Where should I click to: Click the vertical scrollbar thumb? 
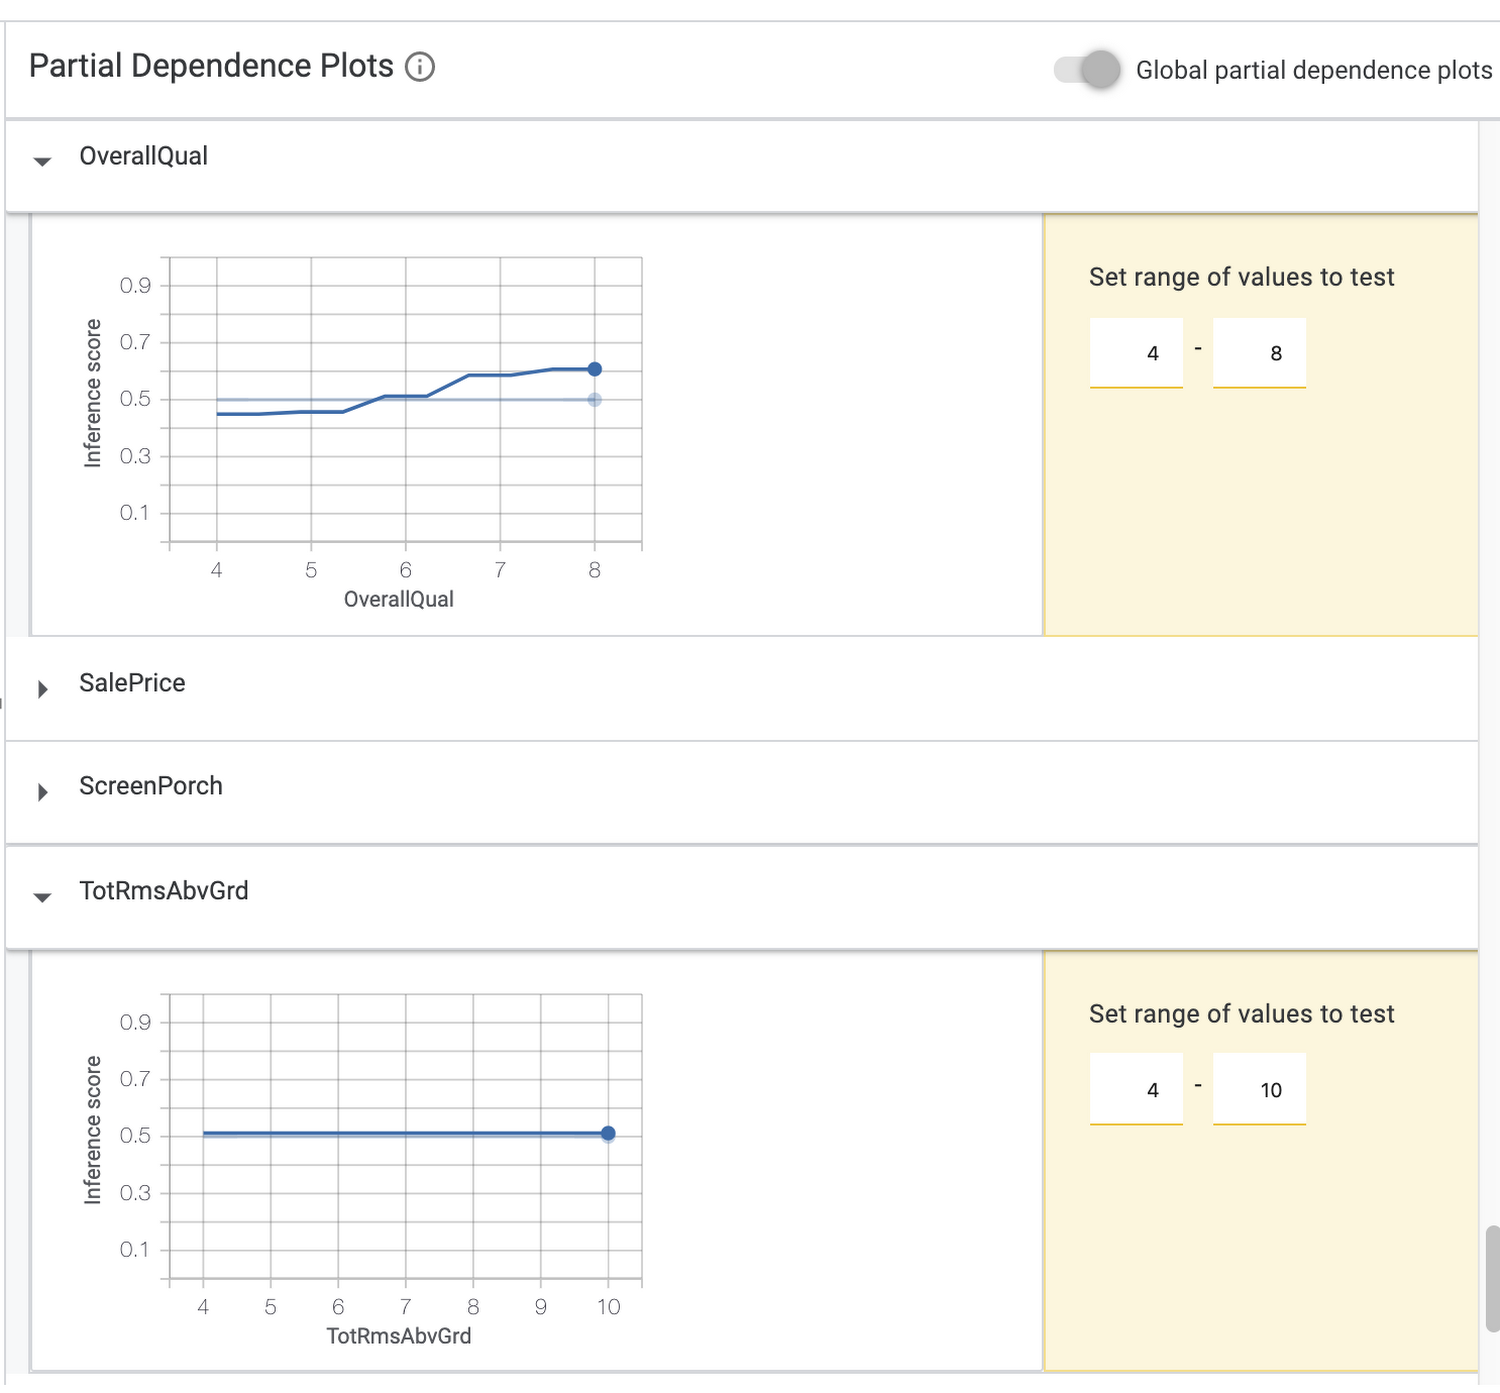pyautogui.click(x=1492, y=1278)
